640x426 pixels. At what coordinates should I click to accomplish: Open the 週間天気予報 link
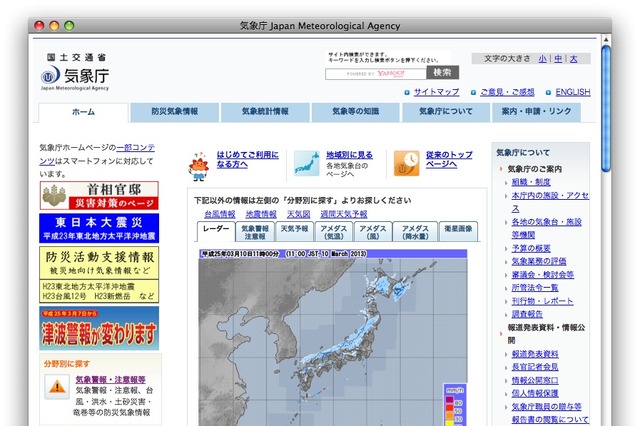coord(344,214)
